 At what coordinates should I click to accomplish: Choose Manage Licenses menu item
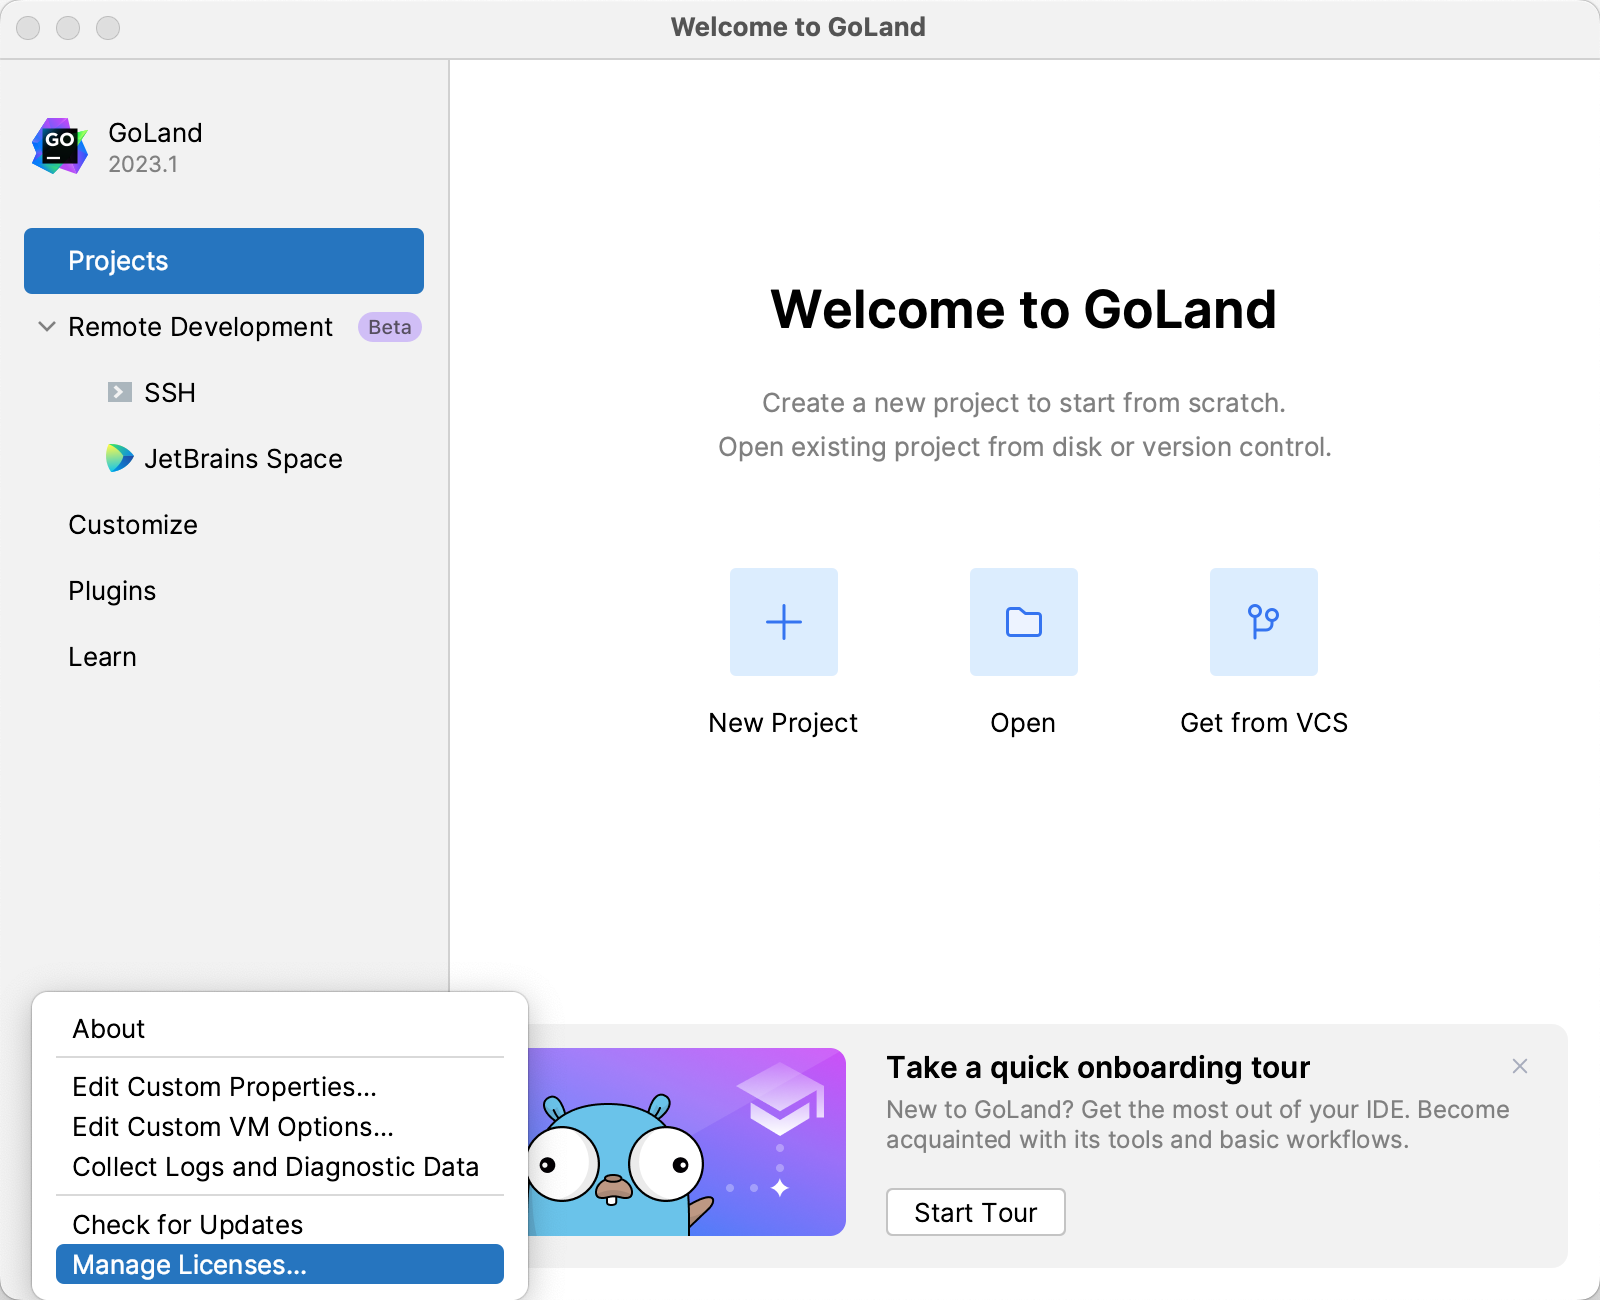coord(280,1264)
